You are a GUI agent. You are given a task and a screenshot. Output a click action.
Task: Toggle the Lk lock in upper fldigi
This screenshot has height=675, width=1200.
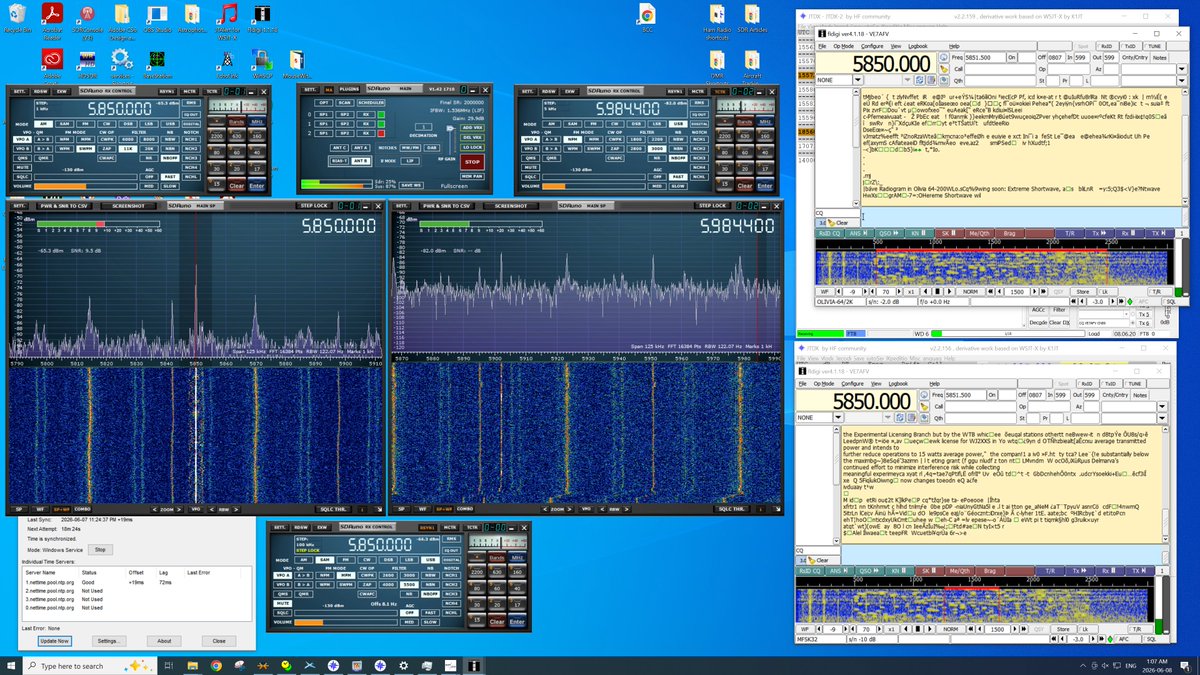coord(1110,291)
